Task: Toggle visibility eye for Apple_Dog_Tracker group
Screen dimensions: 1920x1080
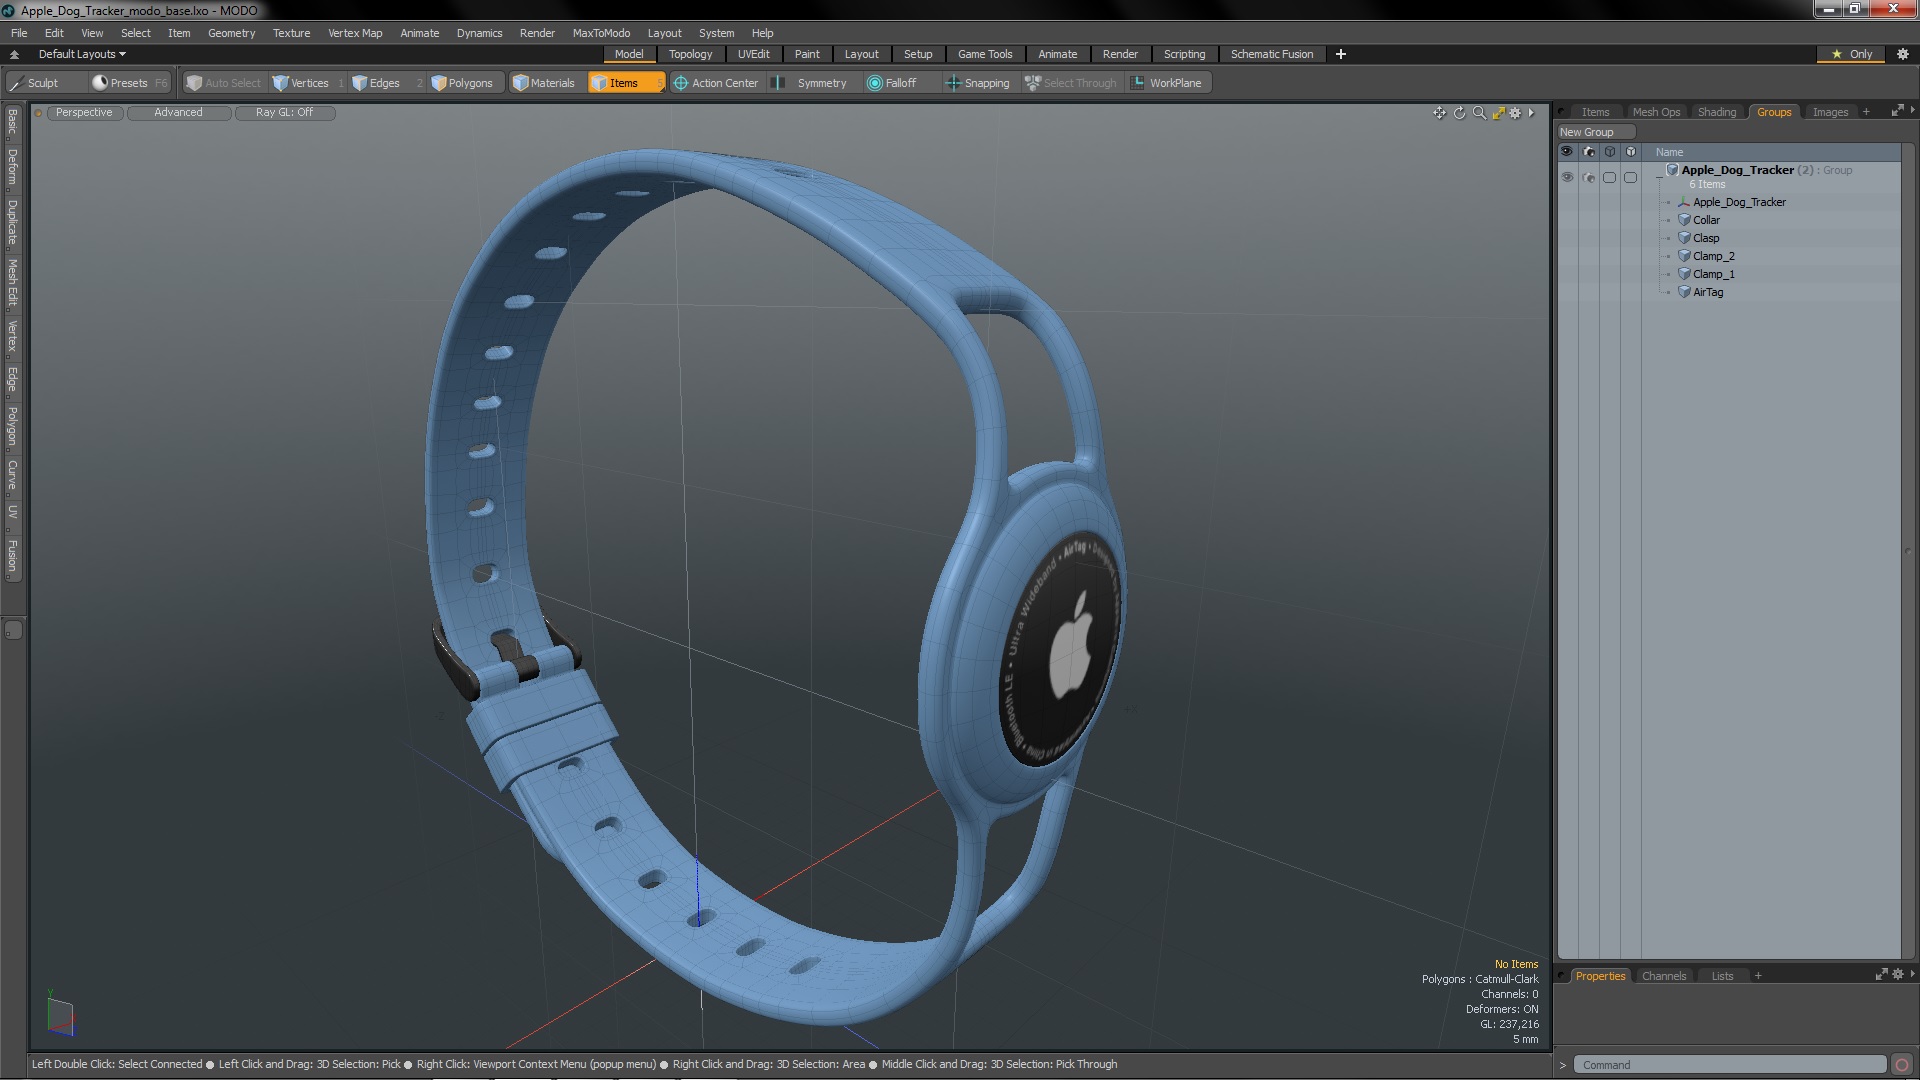Action: 1567,177
